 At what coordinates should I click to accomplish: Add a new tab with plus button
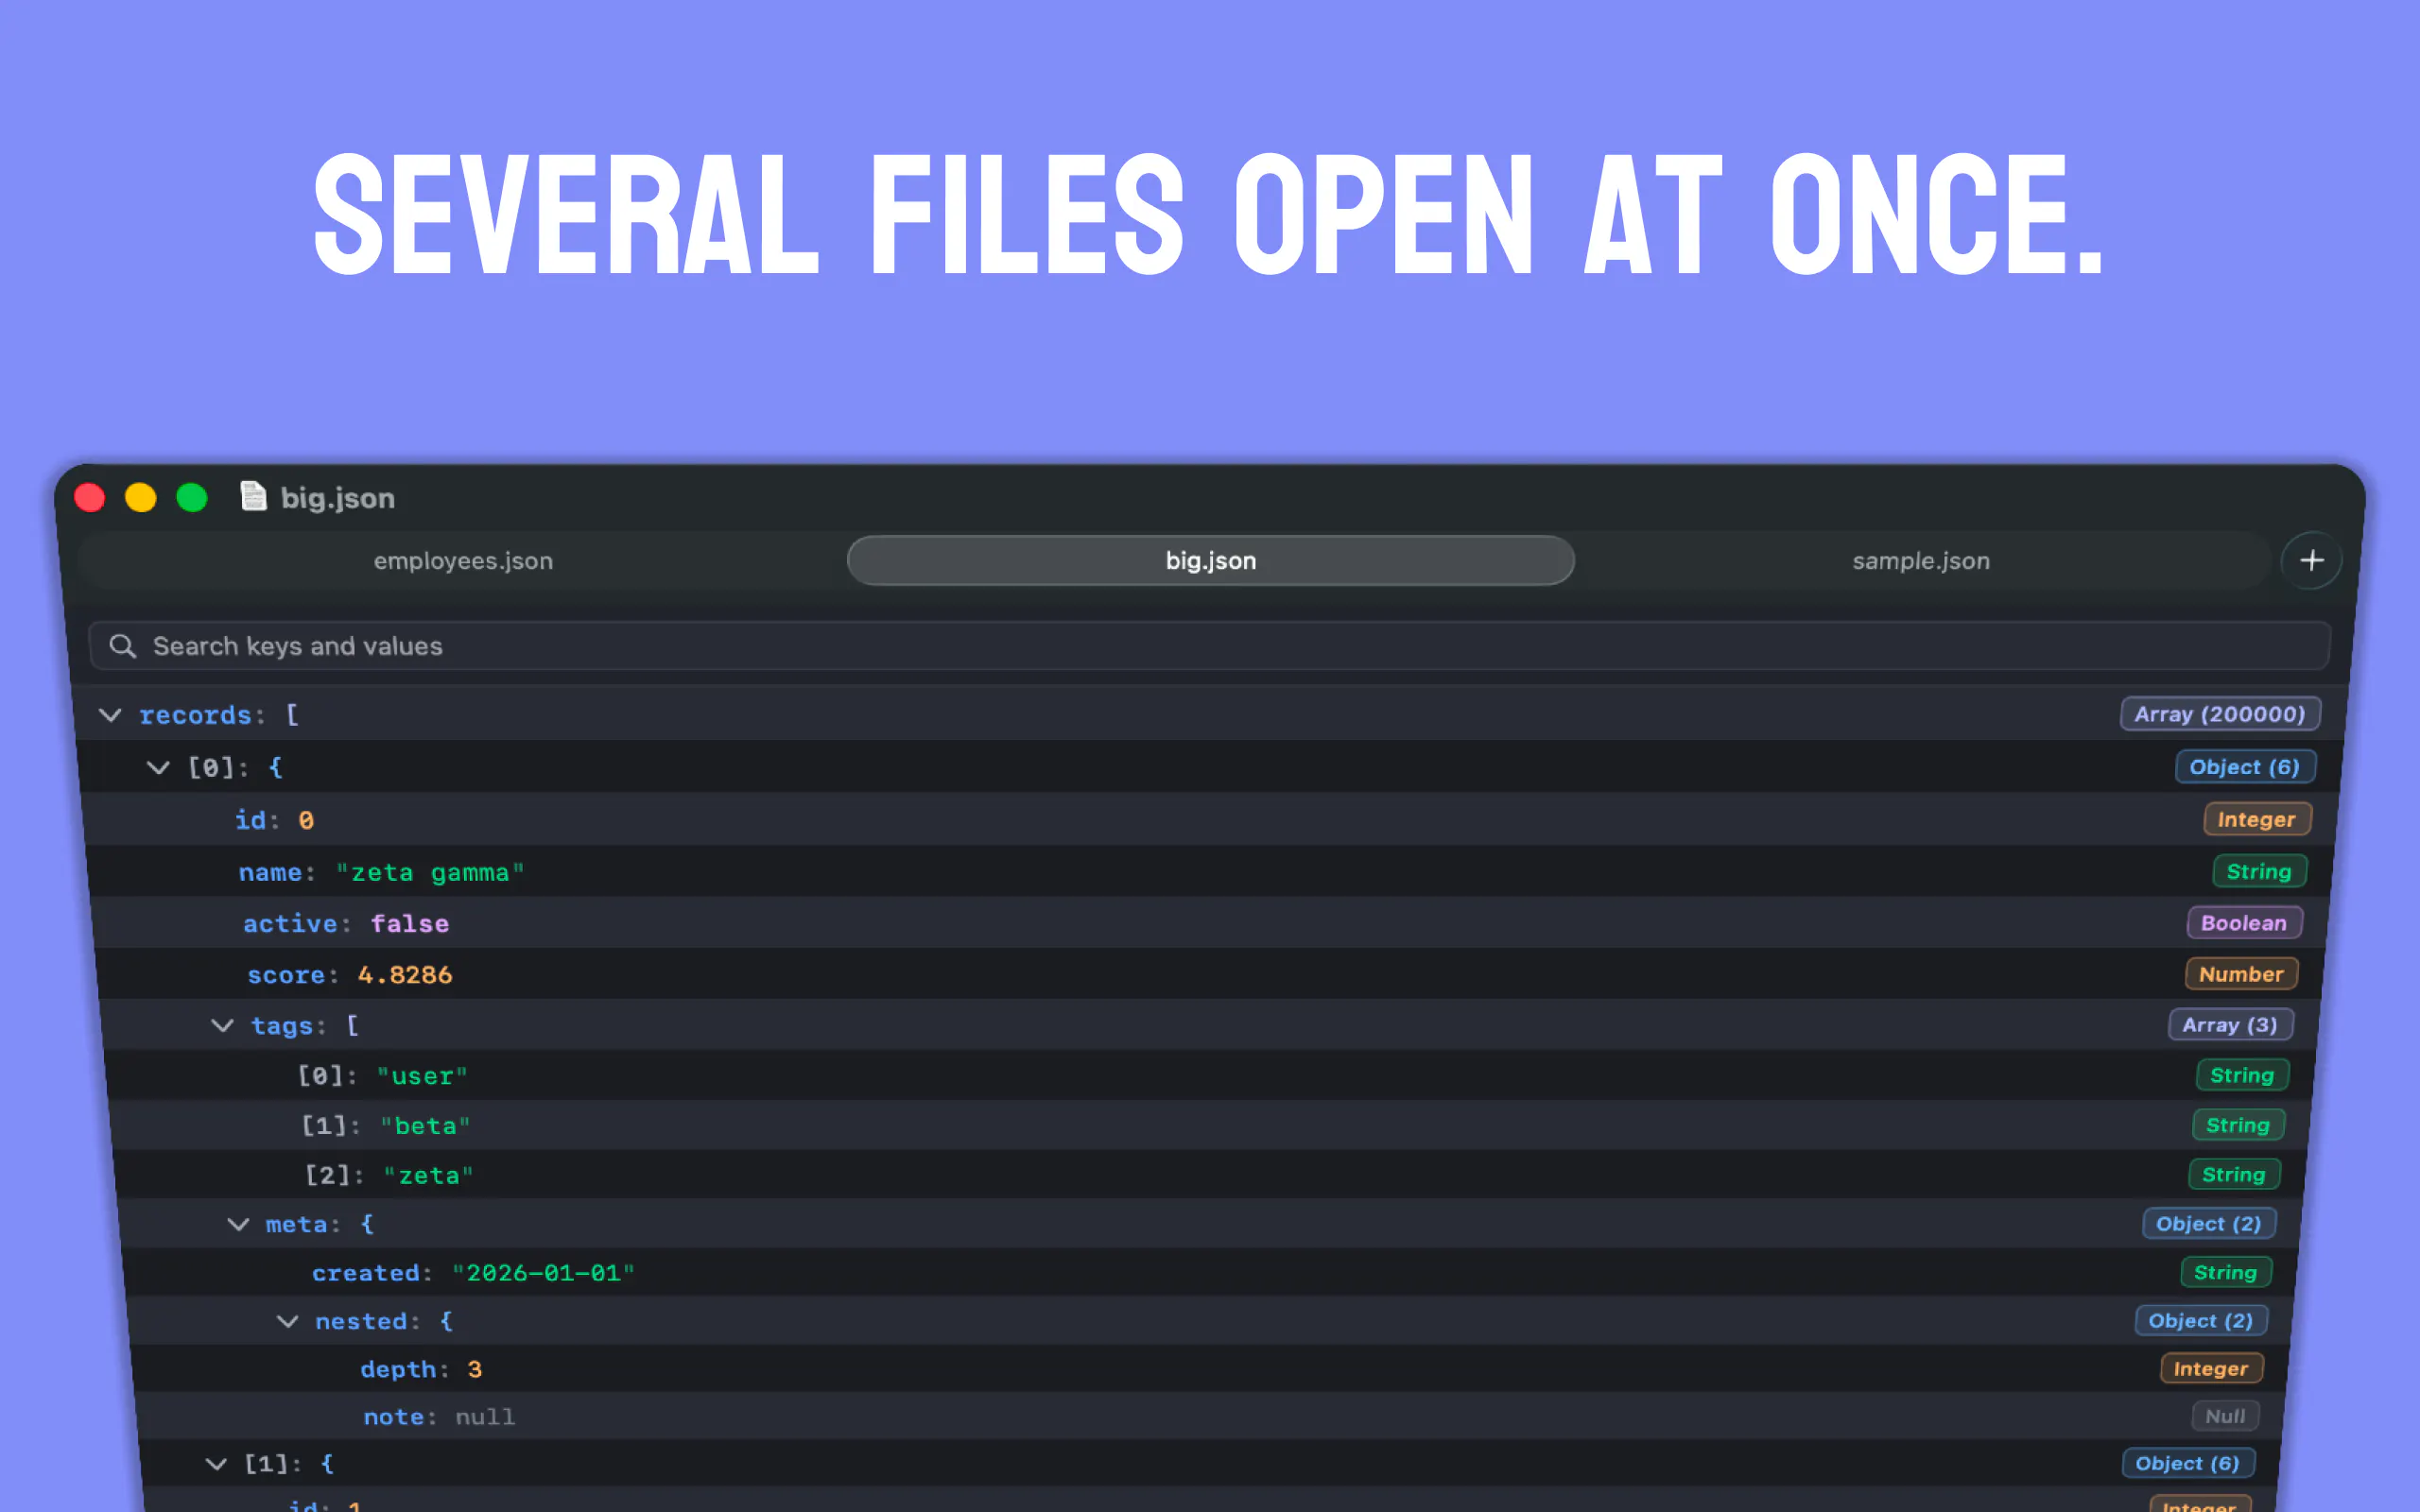[2311, 560]
